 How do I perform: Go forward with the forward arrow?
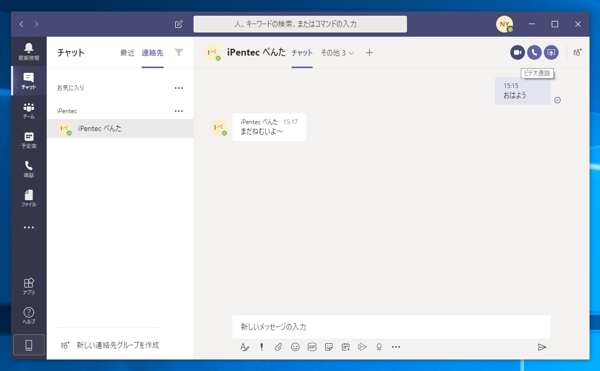point(36,24)
